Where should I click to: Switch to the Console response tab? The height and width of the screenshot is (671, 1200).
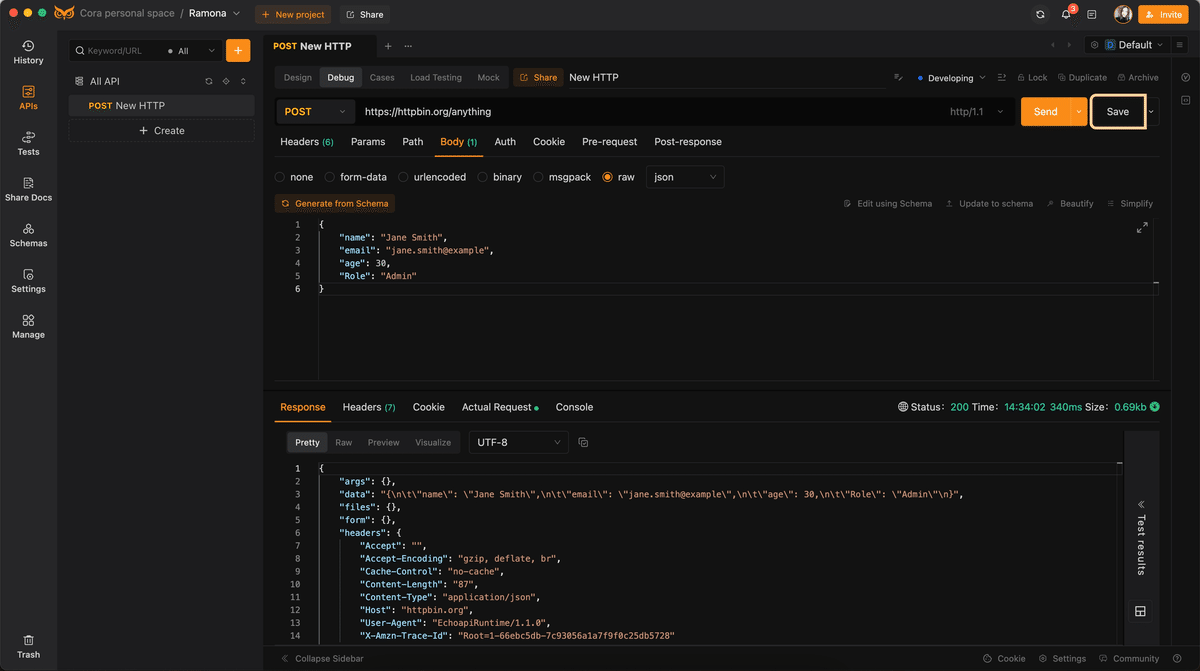click(574, 407)
